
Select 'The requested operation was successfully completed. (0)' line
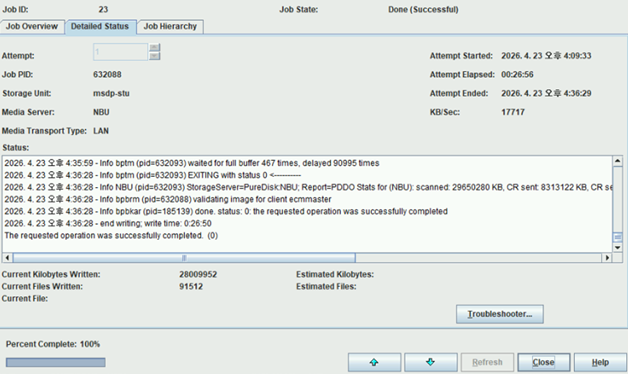pos(111,235)
